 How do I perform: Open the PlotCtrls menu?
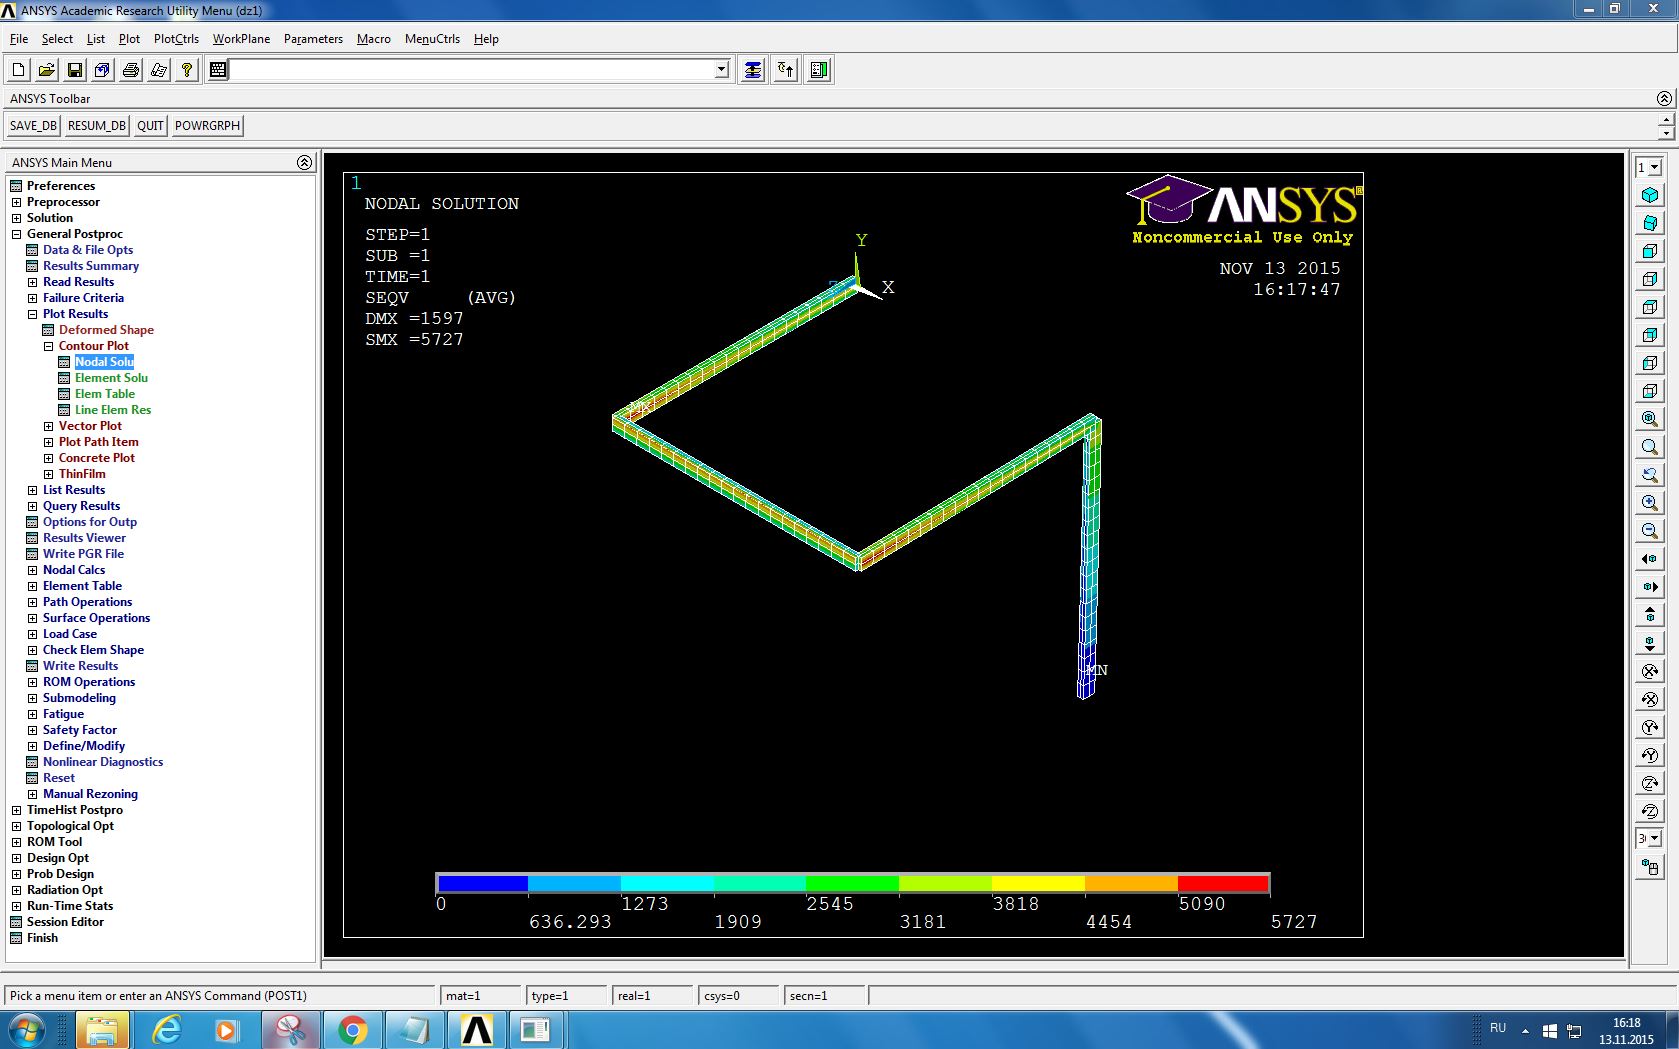click(176, 39)
